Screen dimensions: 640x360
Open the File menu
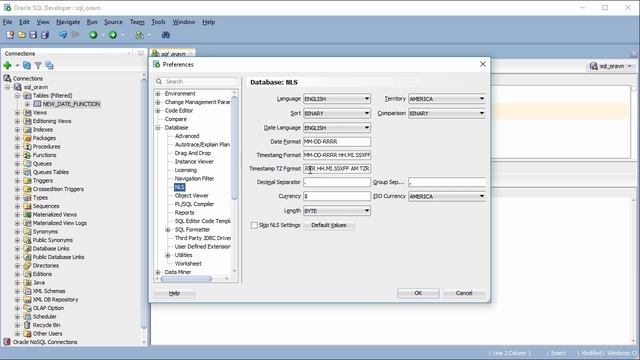click(7, 22)
